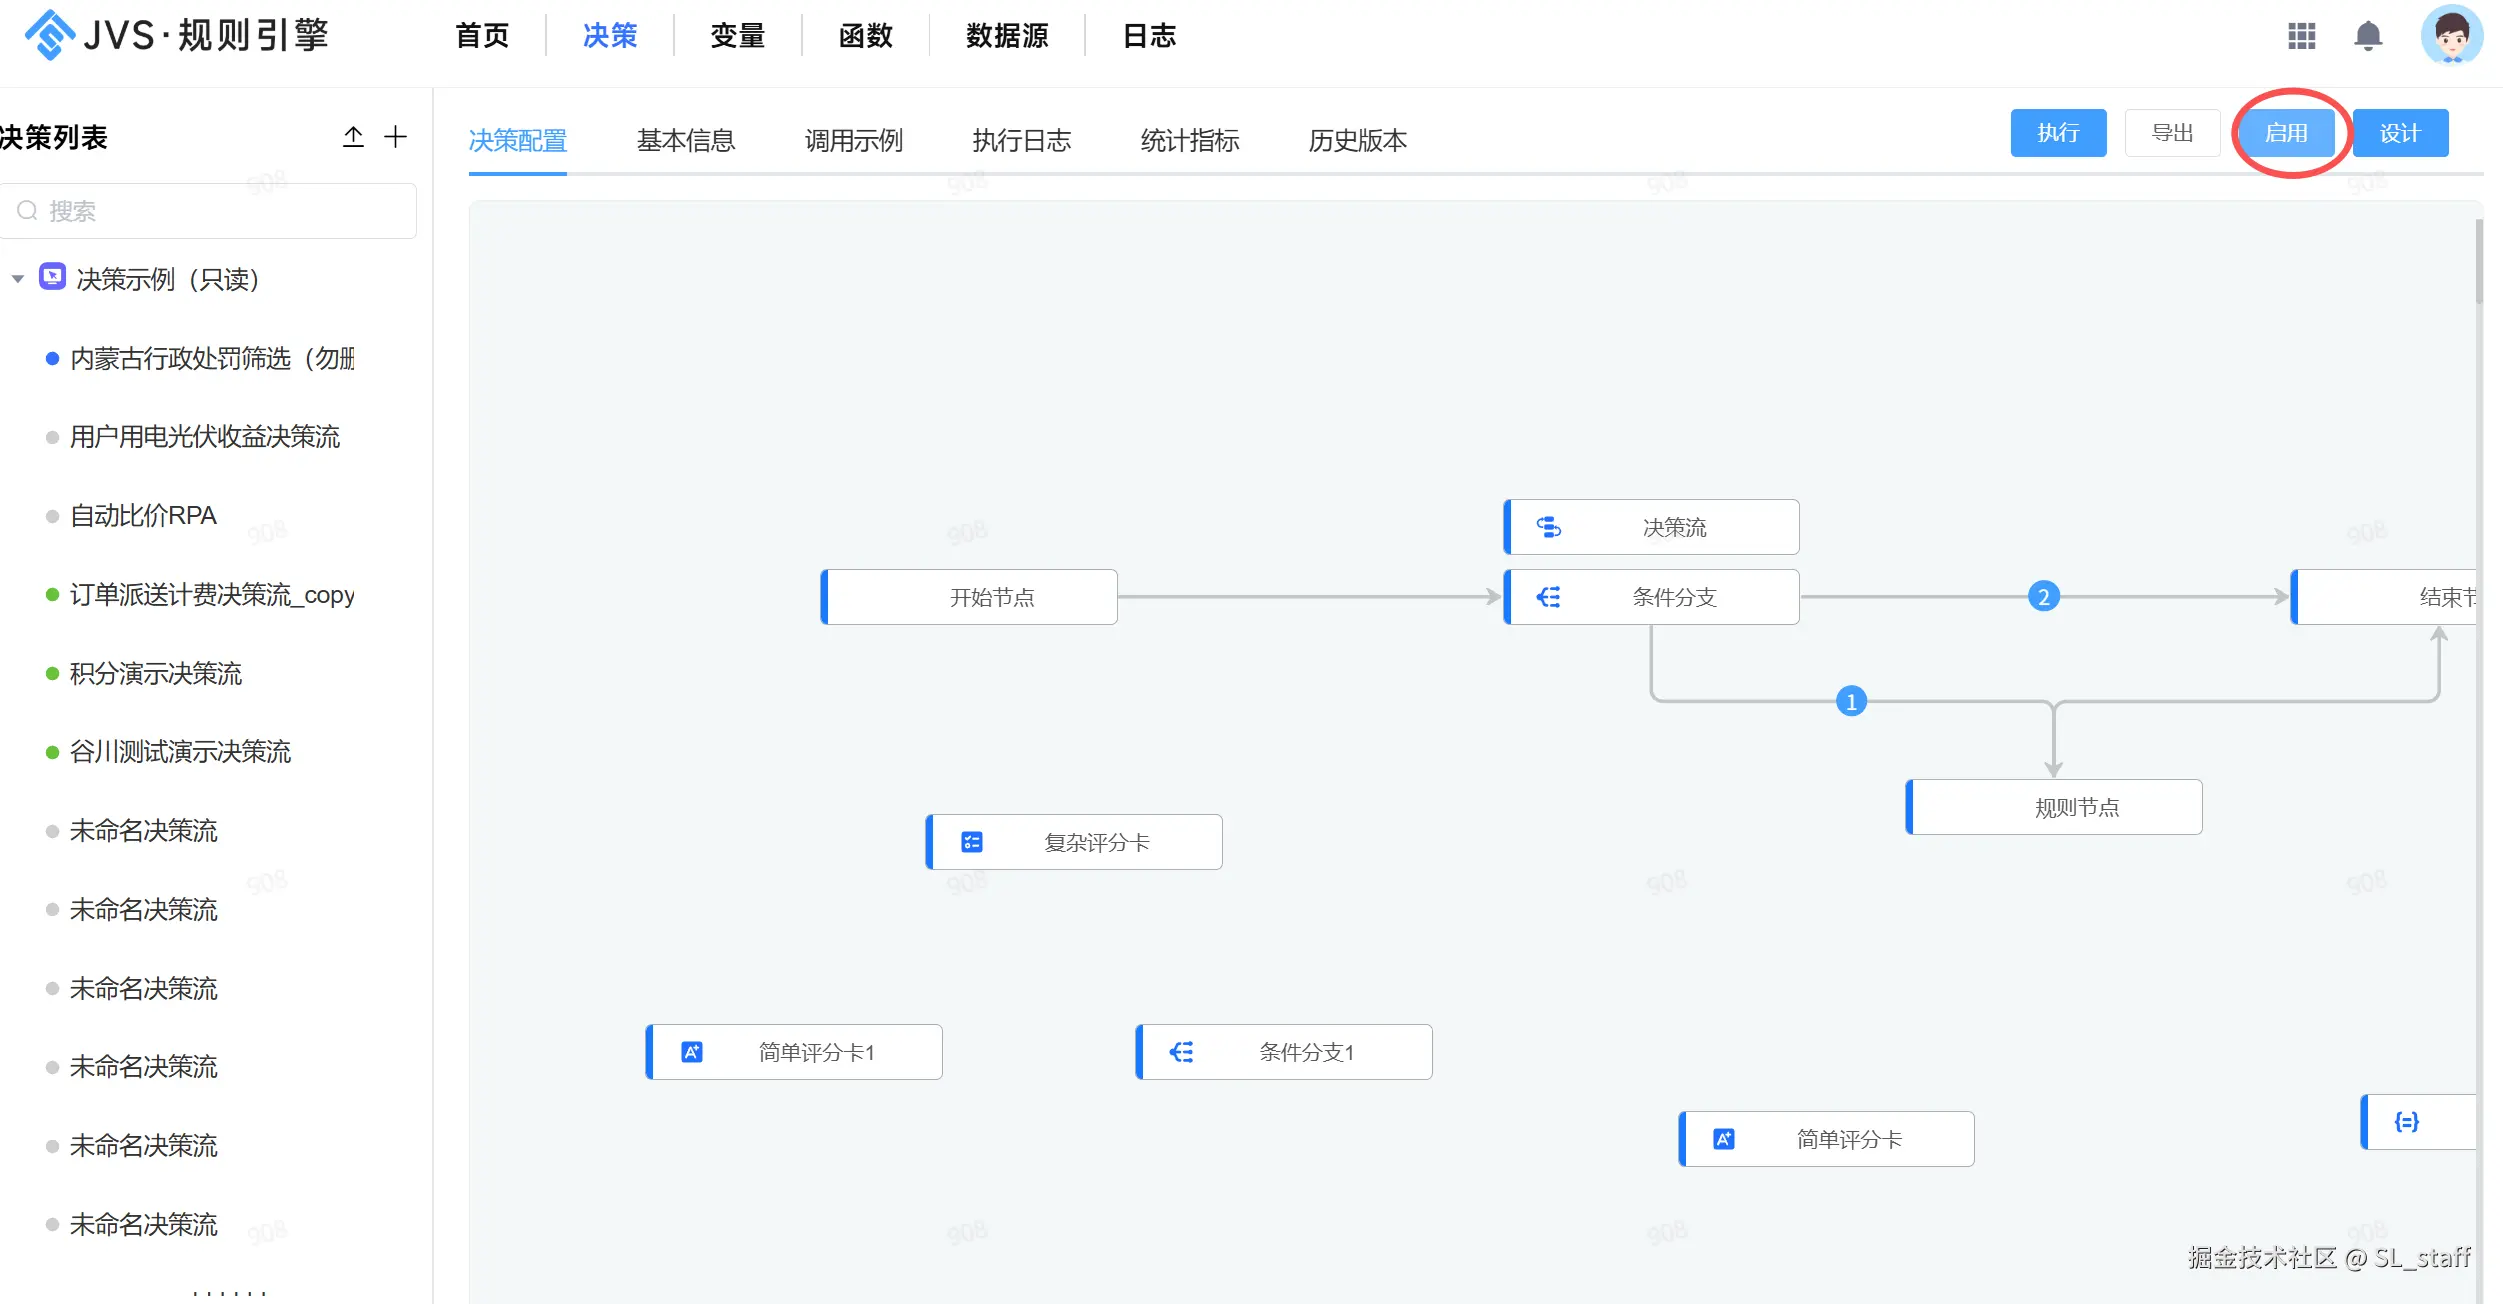
Task: Collapse the 决策示例 (只读) folder
Action: click(x=18, y=279)
